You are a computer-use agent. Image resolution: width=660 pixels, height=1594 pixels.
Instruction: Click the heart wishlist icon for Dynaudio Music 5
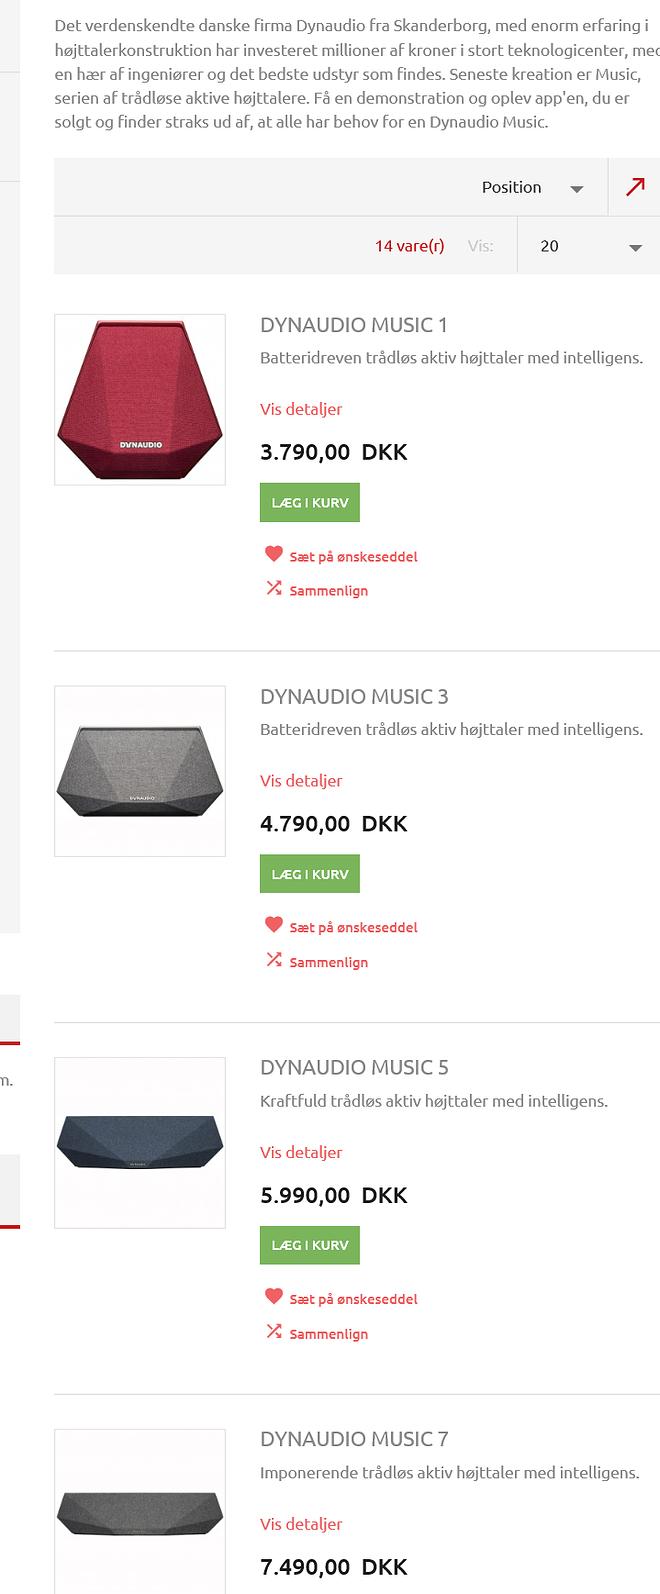[274, 1297]
